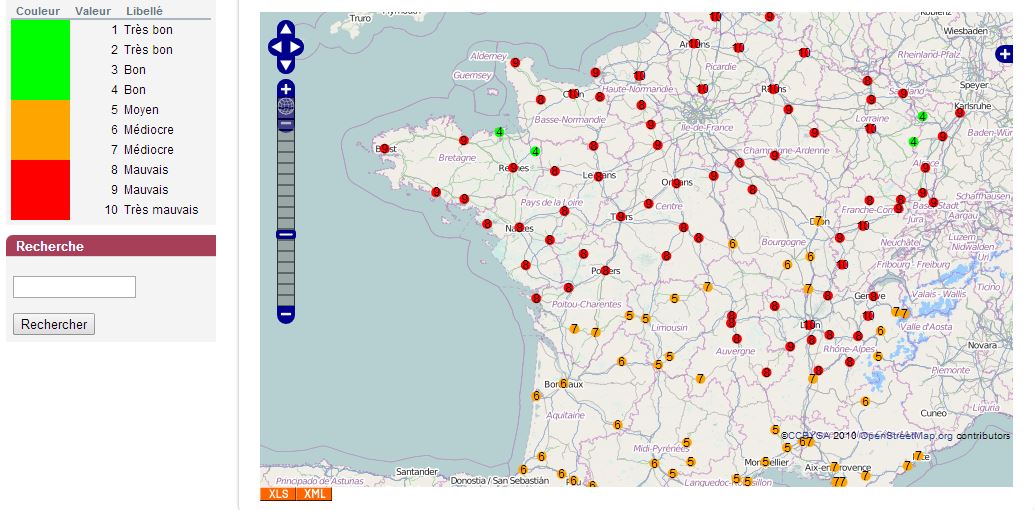Pan the map east with right arrow

tap(297, 47)
